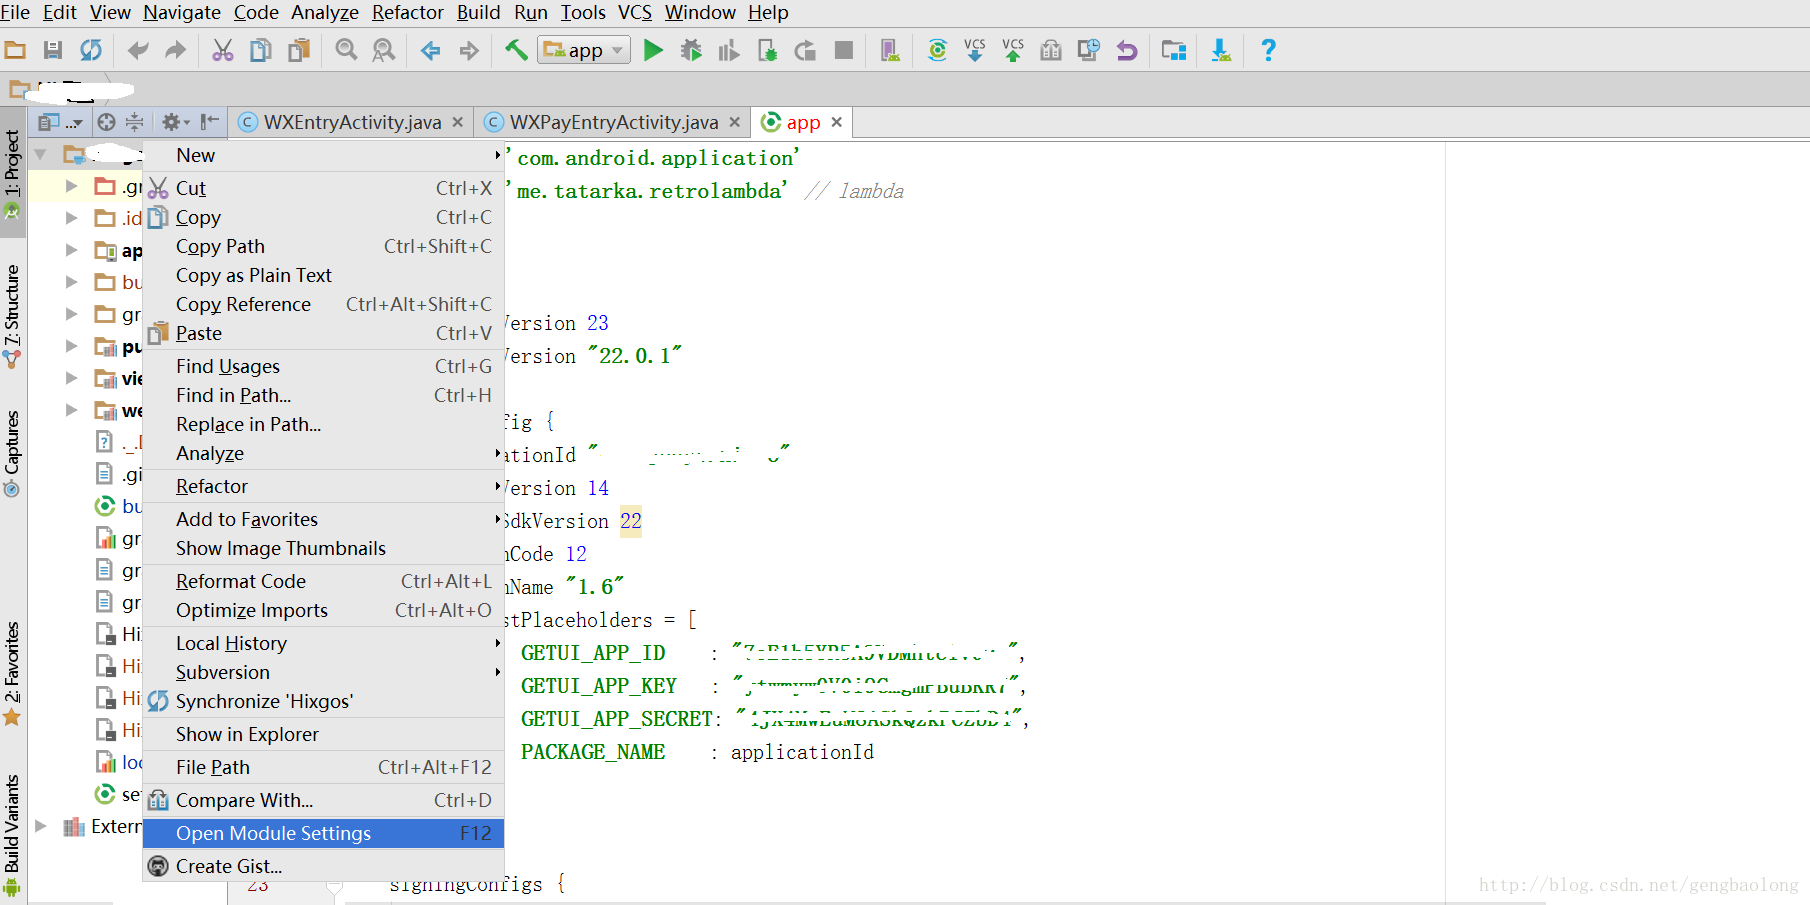Toggle the 7: Structure tool window
Viewport: 1810px width, 905px height.
(x=12, y=316)
